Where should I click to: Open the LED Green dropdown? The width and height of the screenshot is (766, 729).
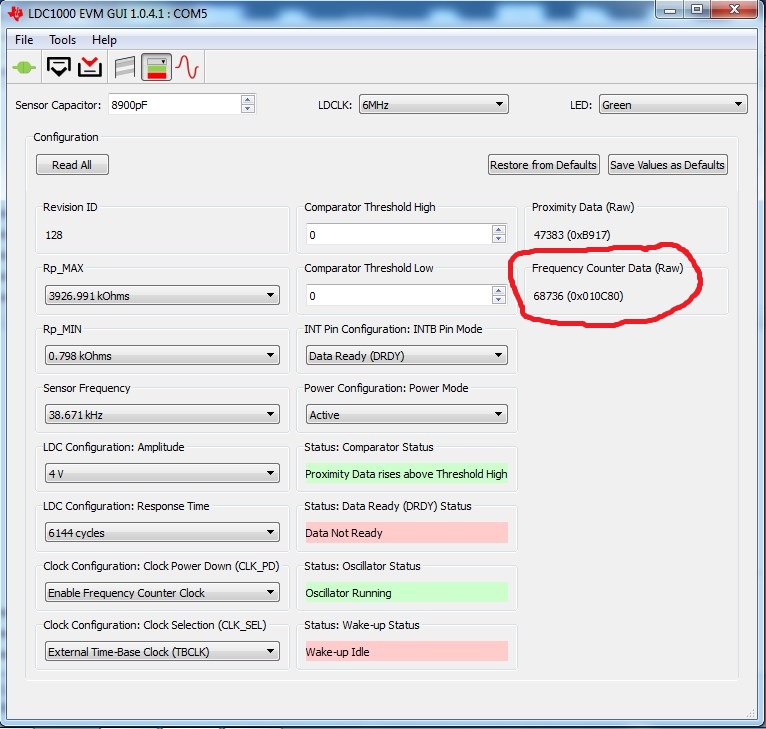[x=673, y=105]
